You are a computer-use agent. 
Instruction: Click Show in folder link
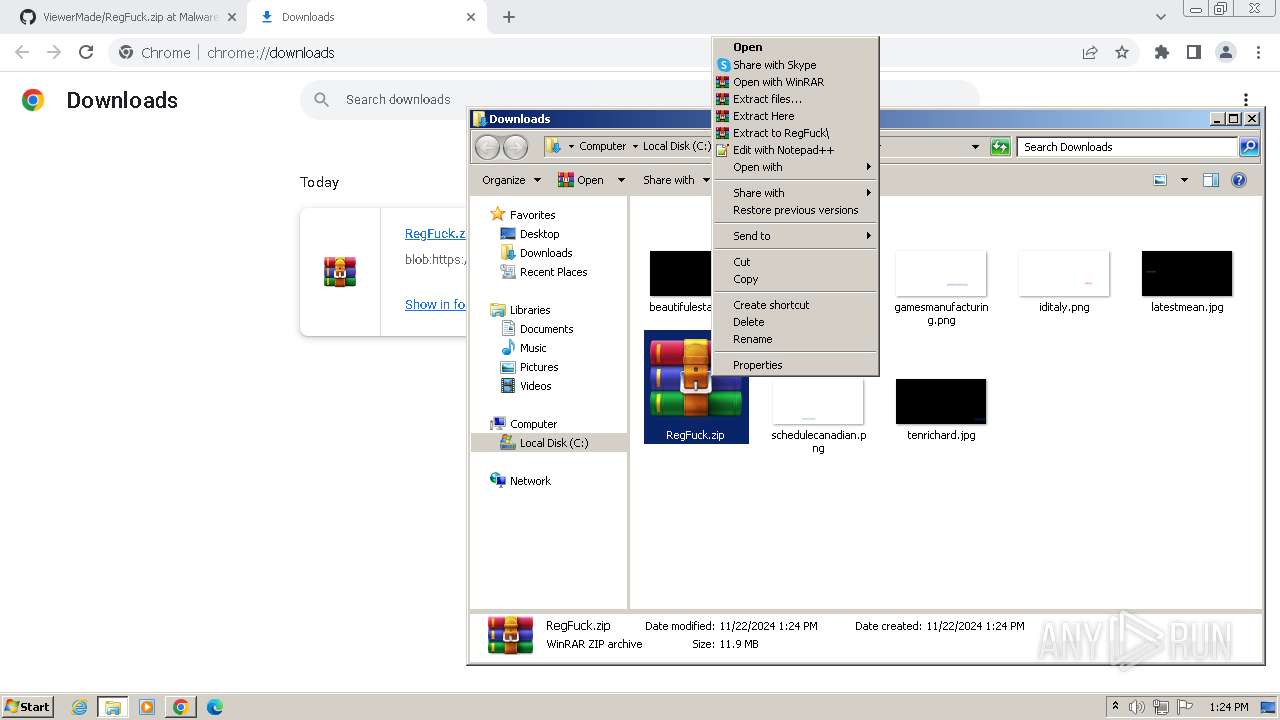pyautogui.click(x=435, y=304)
